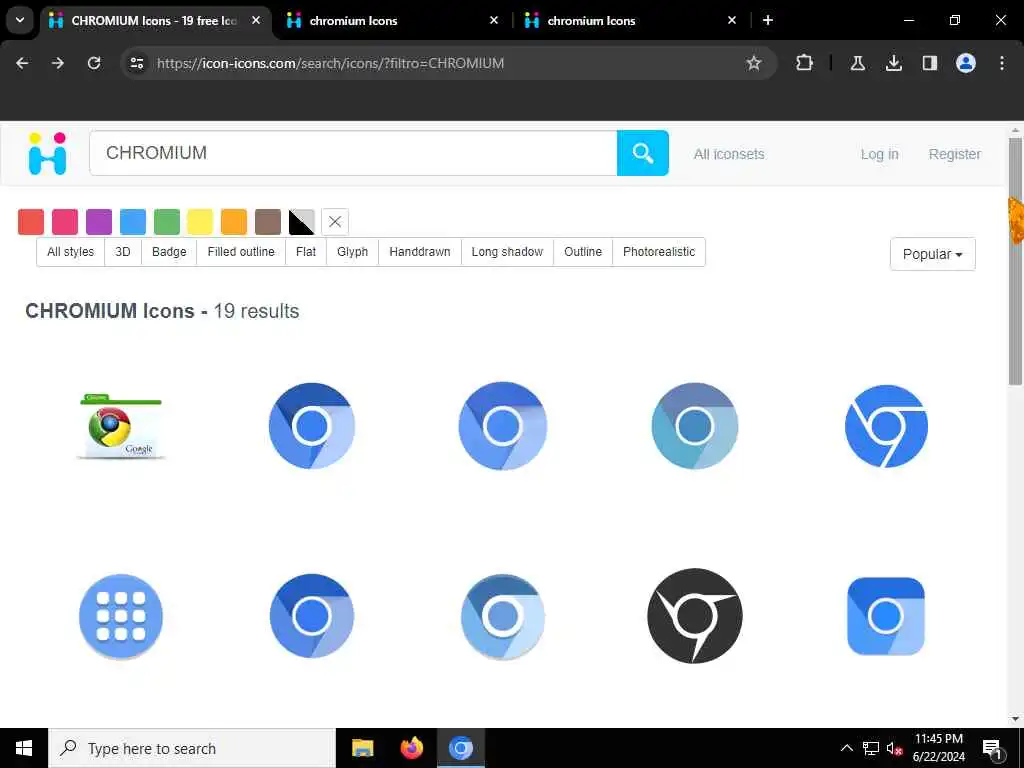Viewport: 1024px width, 768px height.
Task: Close the third chromium Icons tab
Action: pyautogui.click(x=731, y=20)
